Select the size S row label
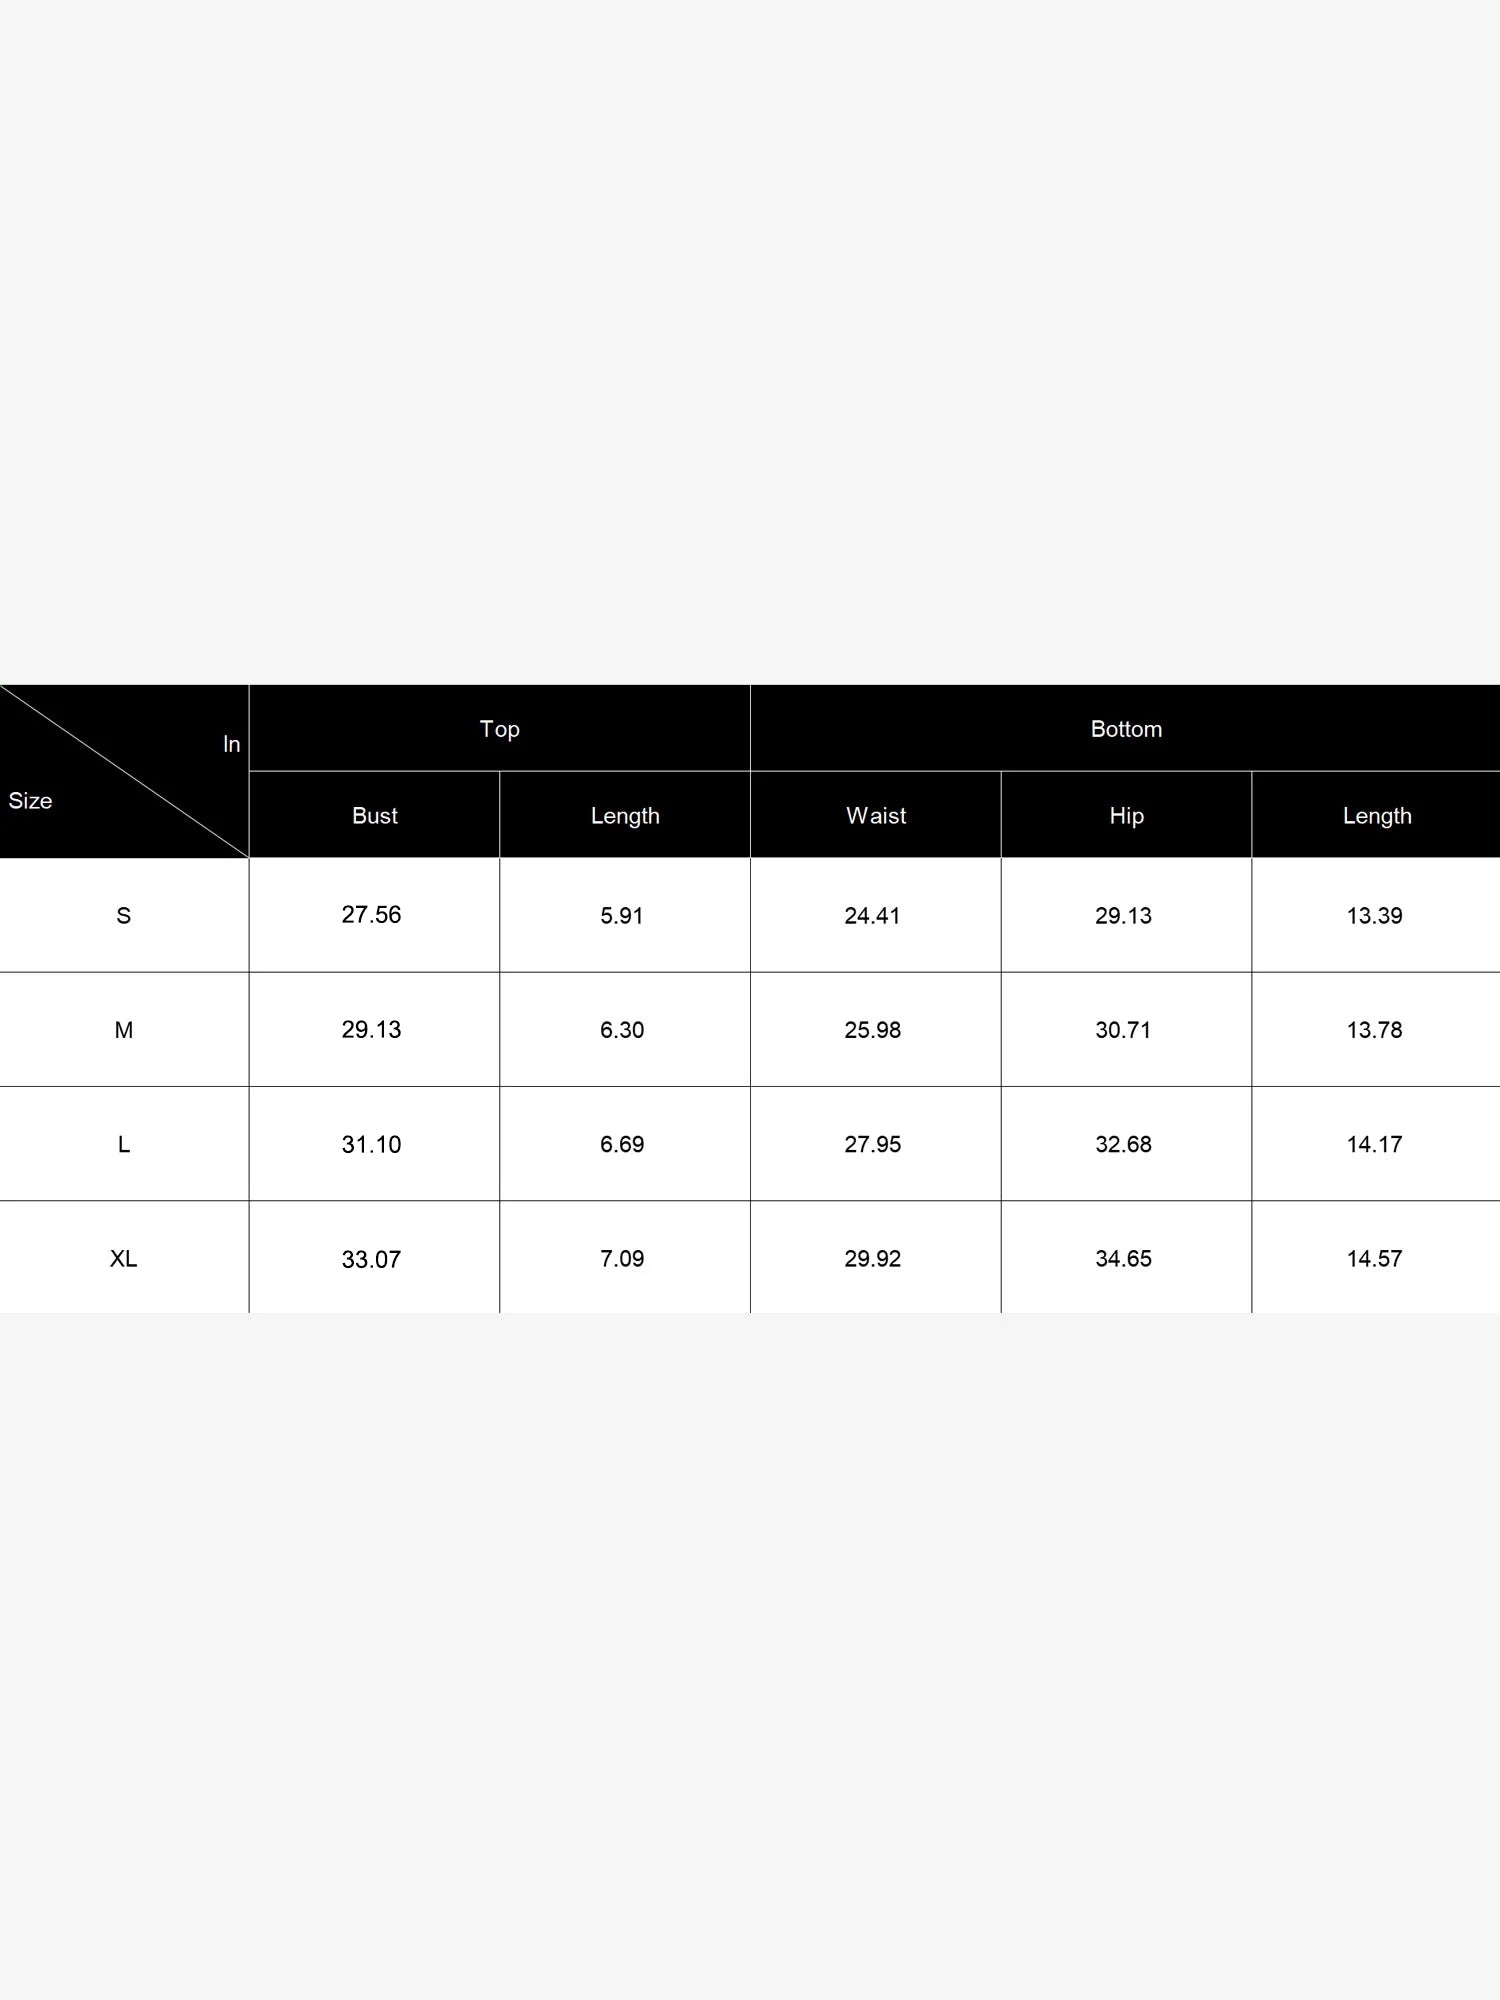Image resolution: width=1500 pixels, height=2000 pixels. [x=124, y=915]
